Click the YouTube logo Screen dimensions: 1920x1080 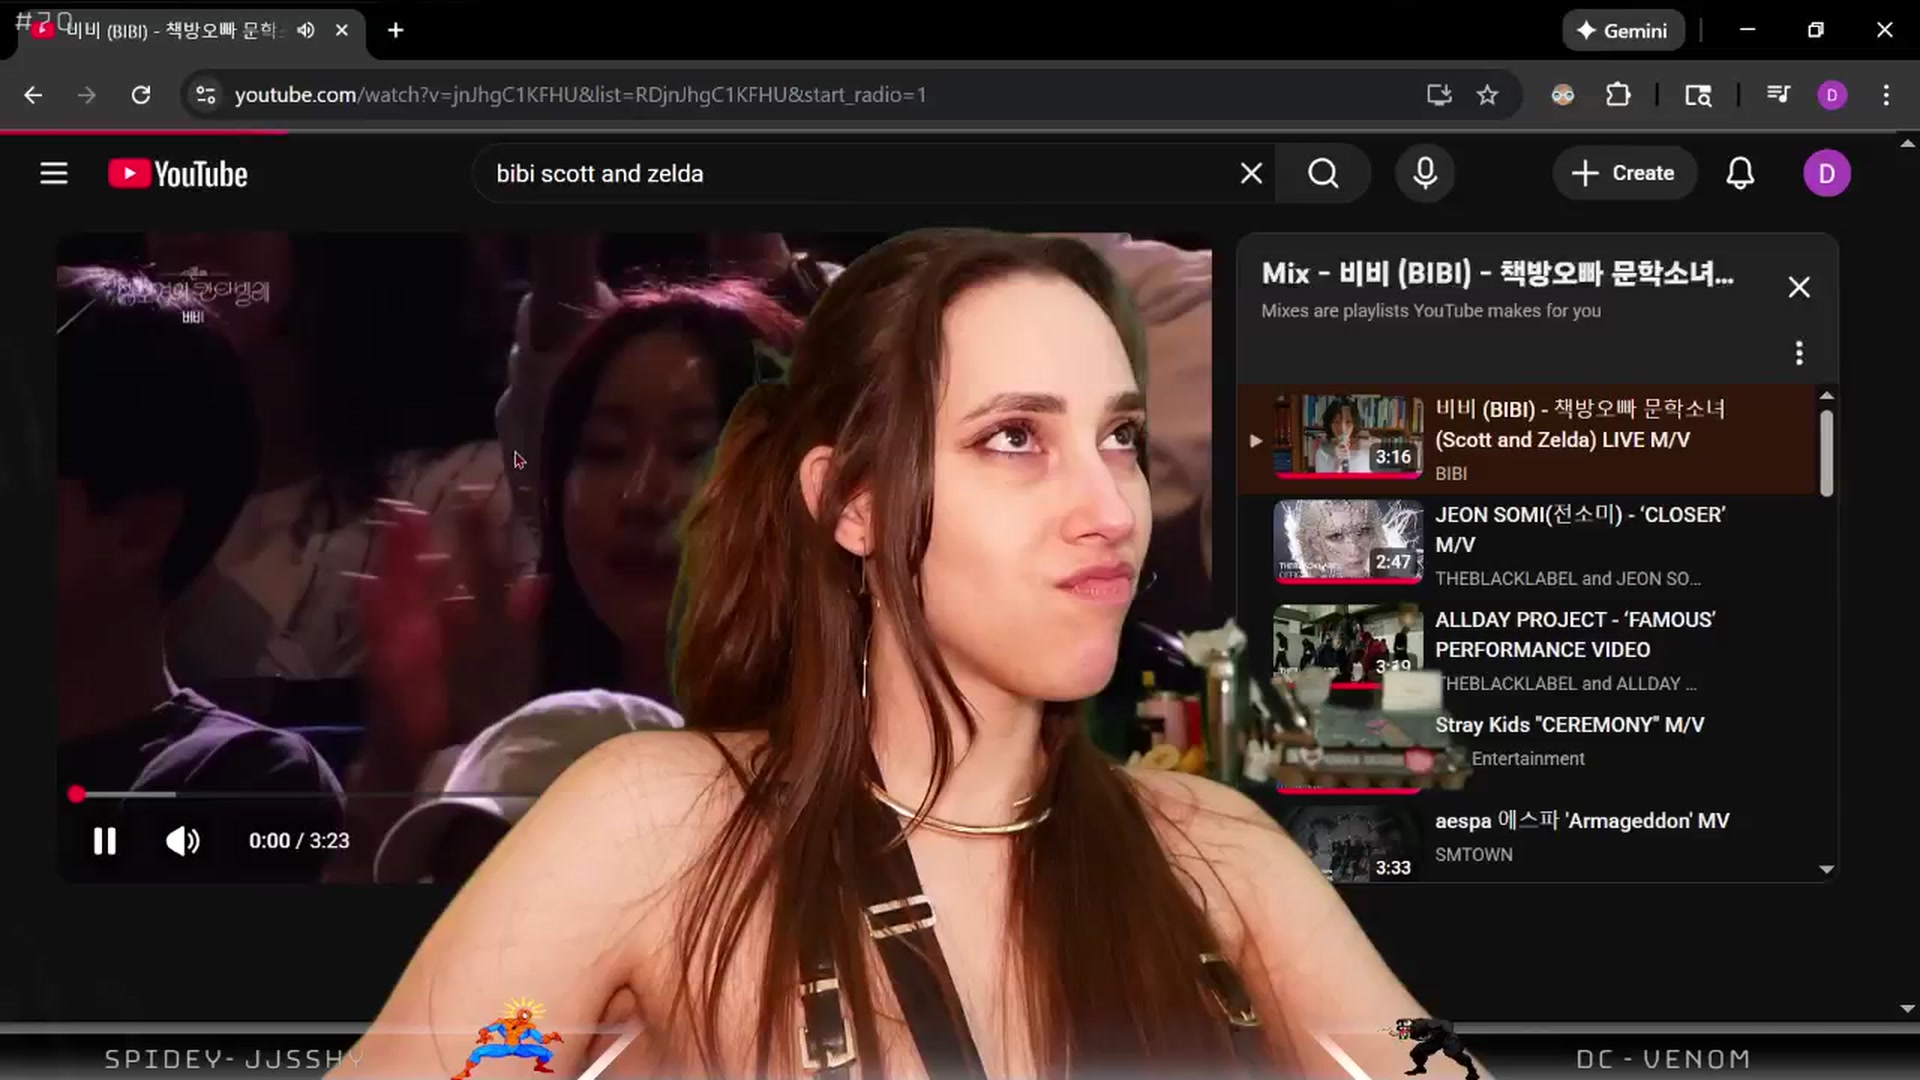point(178,174)
